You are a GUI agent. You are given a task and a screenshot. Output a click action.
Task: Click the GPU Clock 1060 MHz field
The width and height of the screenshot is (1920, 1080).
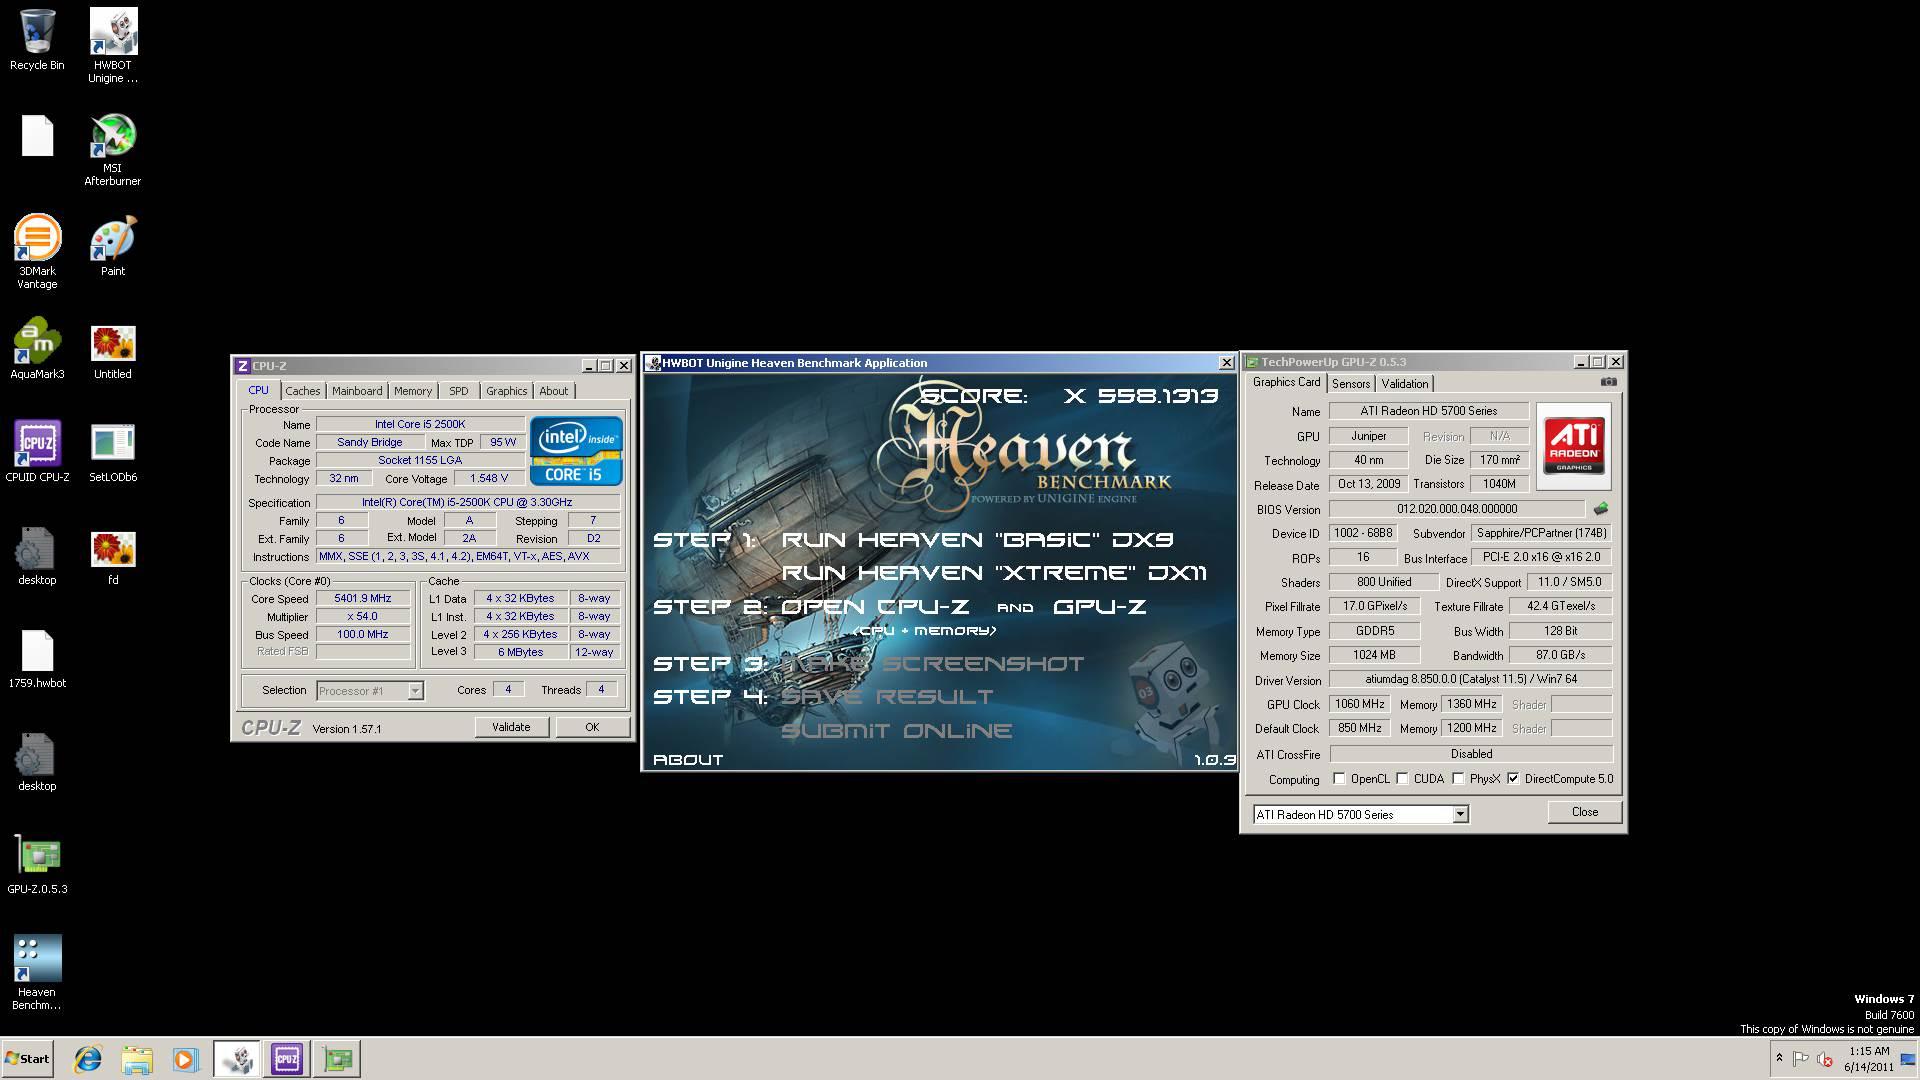1360,704
